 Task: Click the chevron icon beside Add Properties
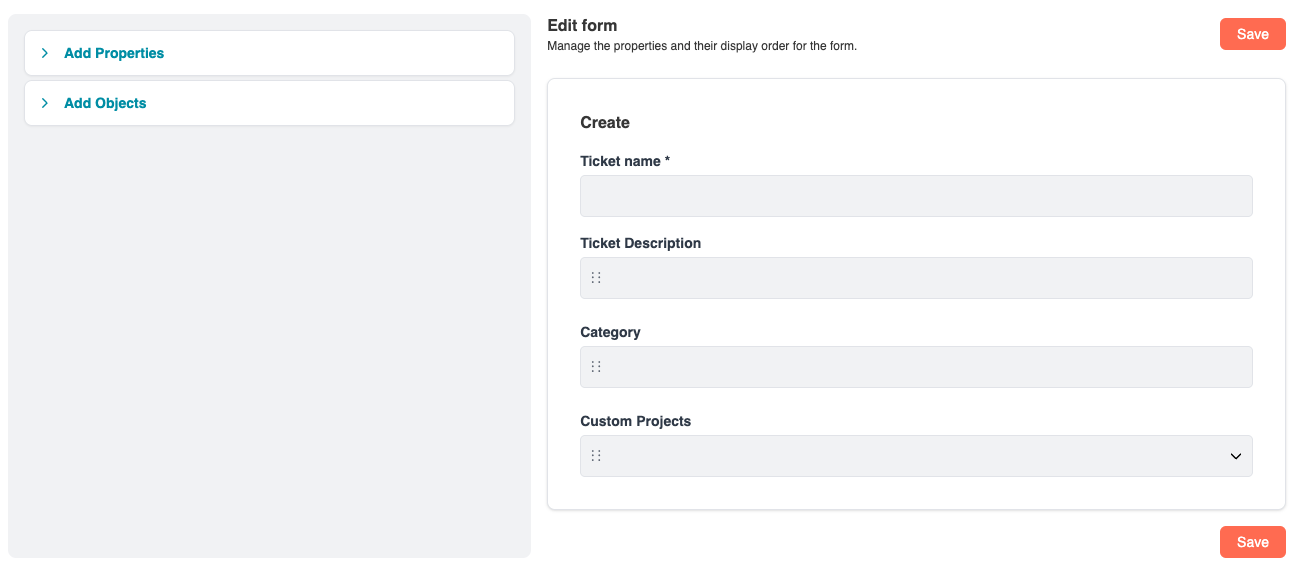point(45,53)
